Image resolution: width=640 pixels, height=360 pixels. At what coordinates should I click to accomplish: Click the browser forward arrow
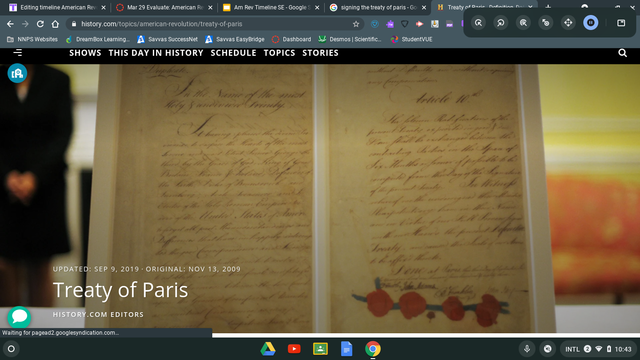tap(25, 24)
